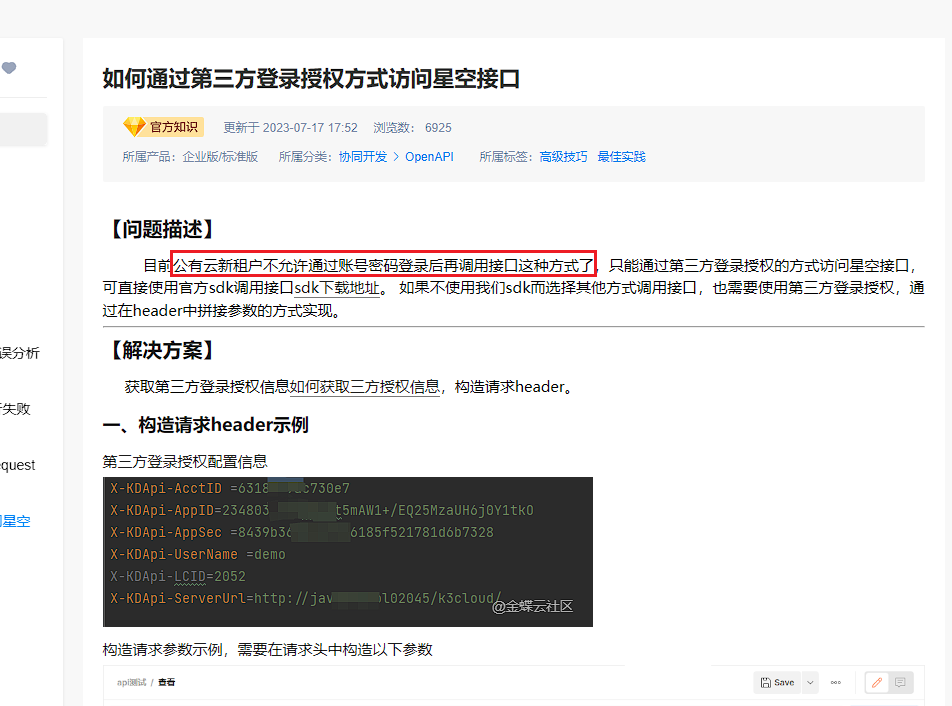
Task: Select the 高级技巧 tag
Action: pyautogui.click(x=563, y=157)
